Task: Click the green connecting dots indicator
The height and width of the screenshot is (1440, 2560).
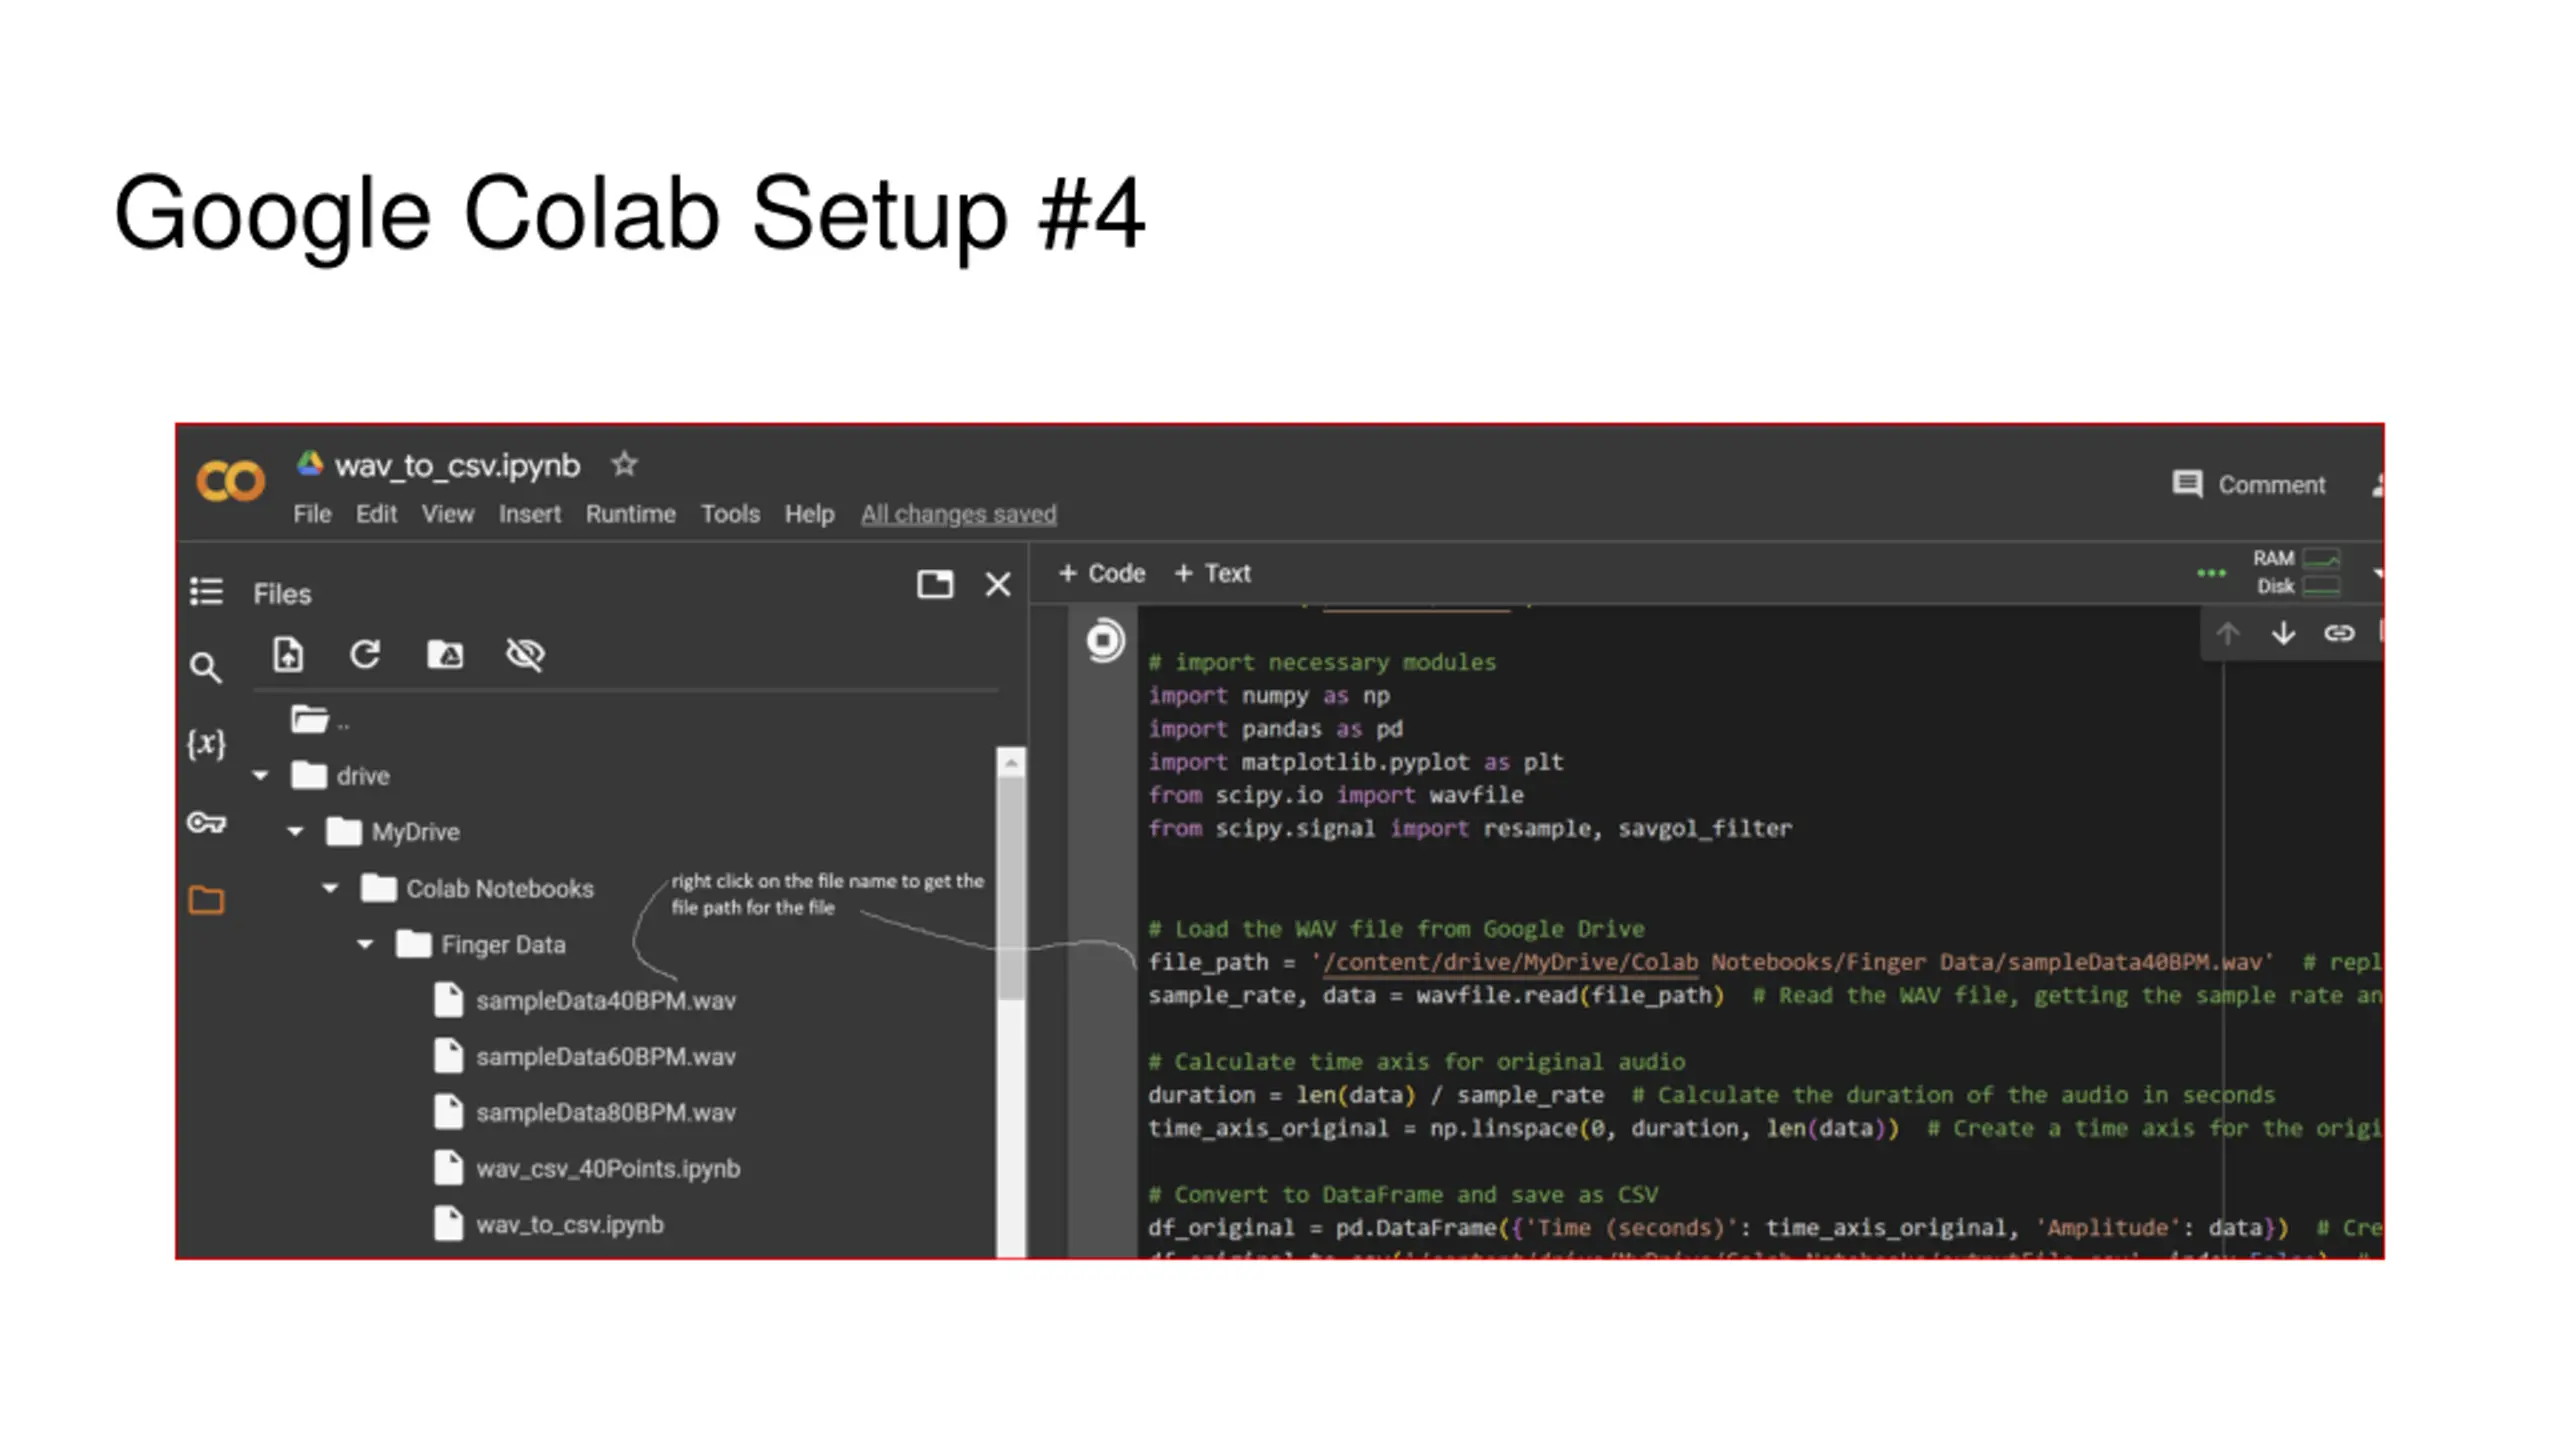Action: (x=2211, y=573)
